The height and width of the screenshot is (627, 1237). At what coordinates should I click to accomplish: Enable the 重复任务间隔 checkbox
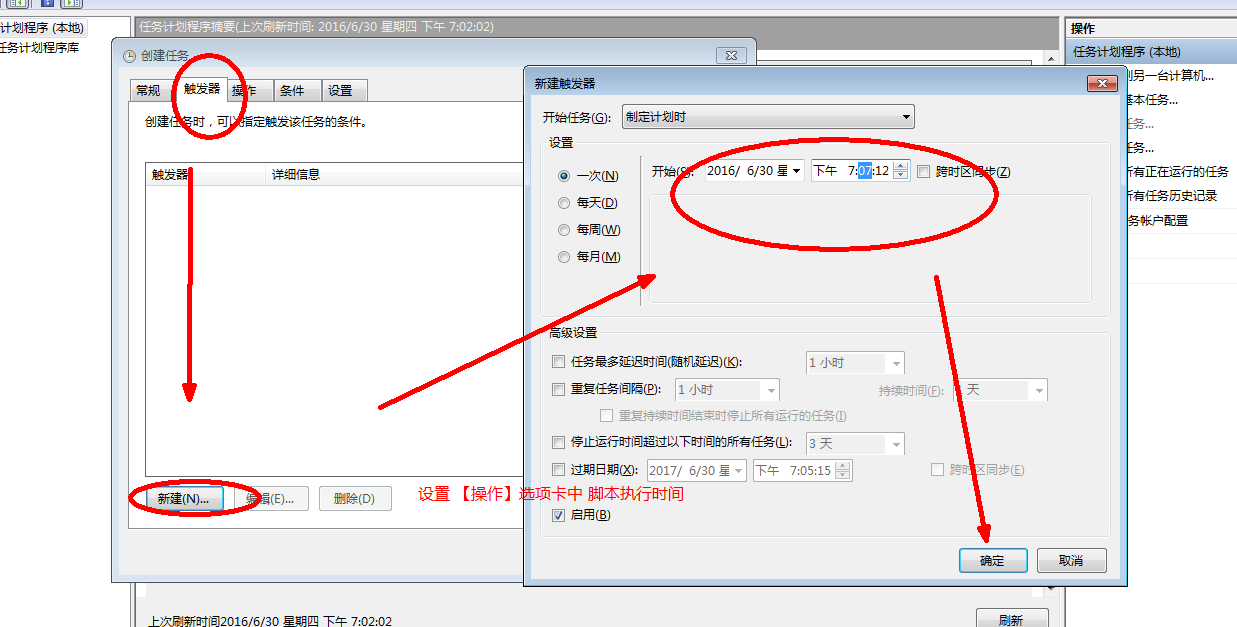[559, 389]
